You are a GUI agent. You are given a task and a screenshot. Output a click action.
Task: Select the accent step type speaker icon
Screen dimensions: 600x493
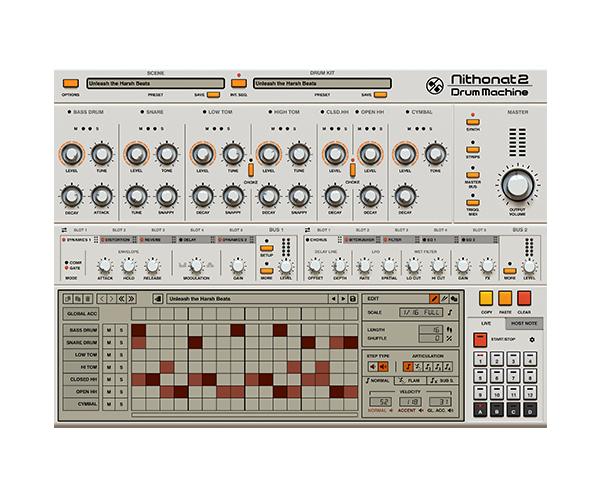click(383, 367)
